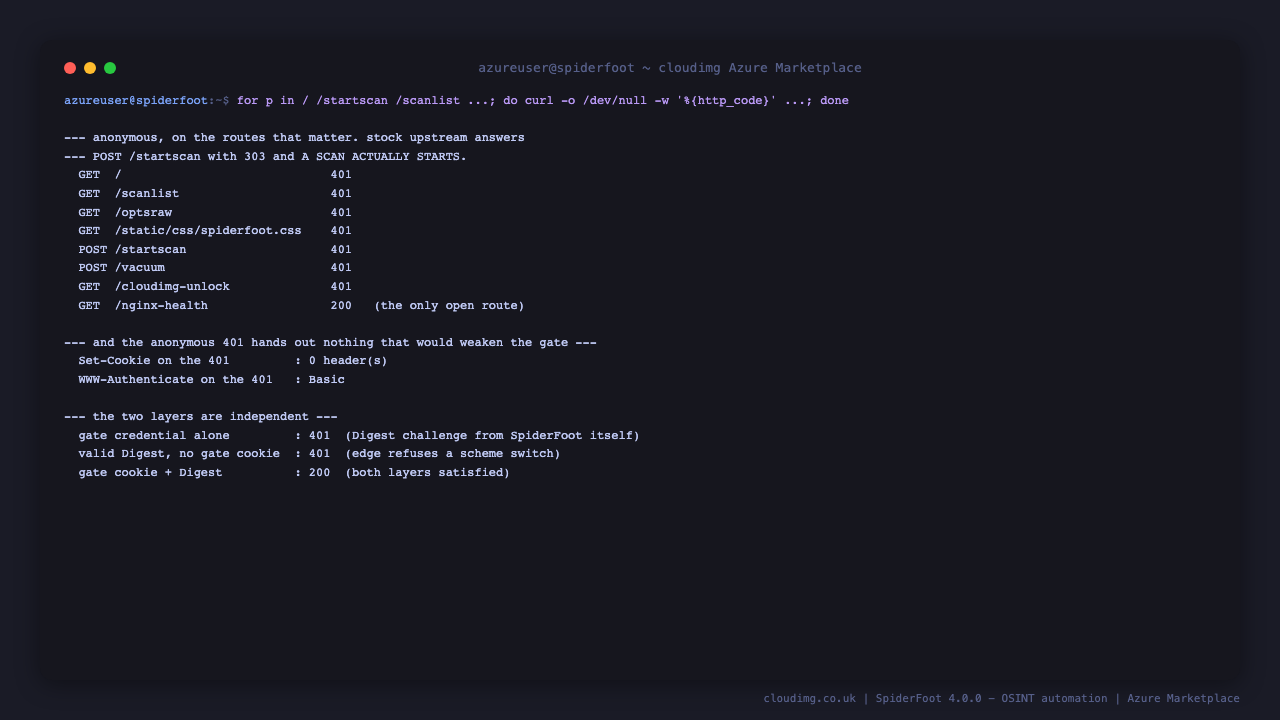Click the terminal title azureuser@spiderfoot
Viewport: 1280px width, 720px height.
tap(556, 68)
